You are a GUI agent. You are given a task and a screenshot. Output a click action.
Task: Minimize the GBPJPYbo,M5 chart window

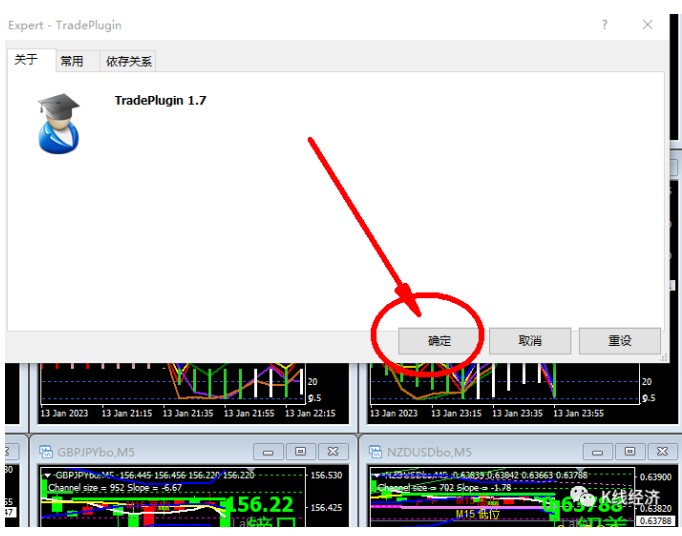[x=267, y=451]
